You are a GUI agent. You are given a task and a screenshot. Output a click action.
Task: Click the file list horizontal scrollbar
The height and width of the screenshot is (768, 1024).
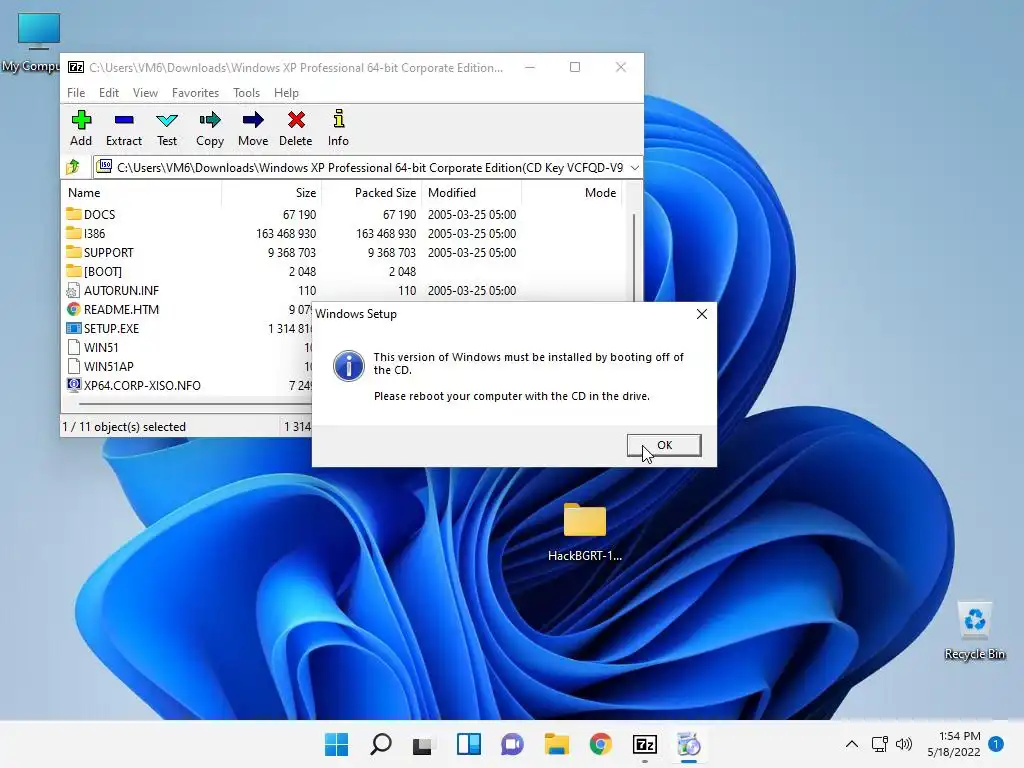pyautogui.click(x=194, y=404)
